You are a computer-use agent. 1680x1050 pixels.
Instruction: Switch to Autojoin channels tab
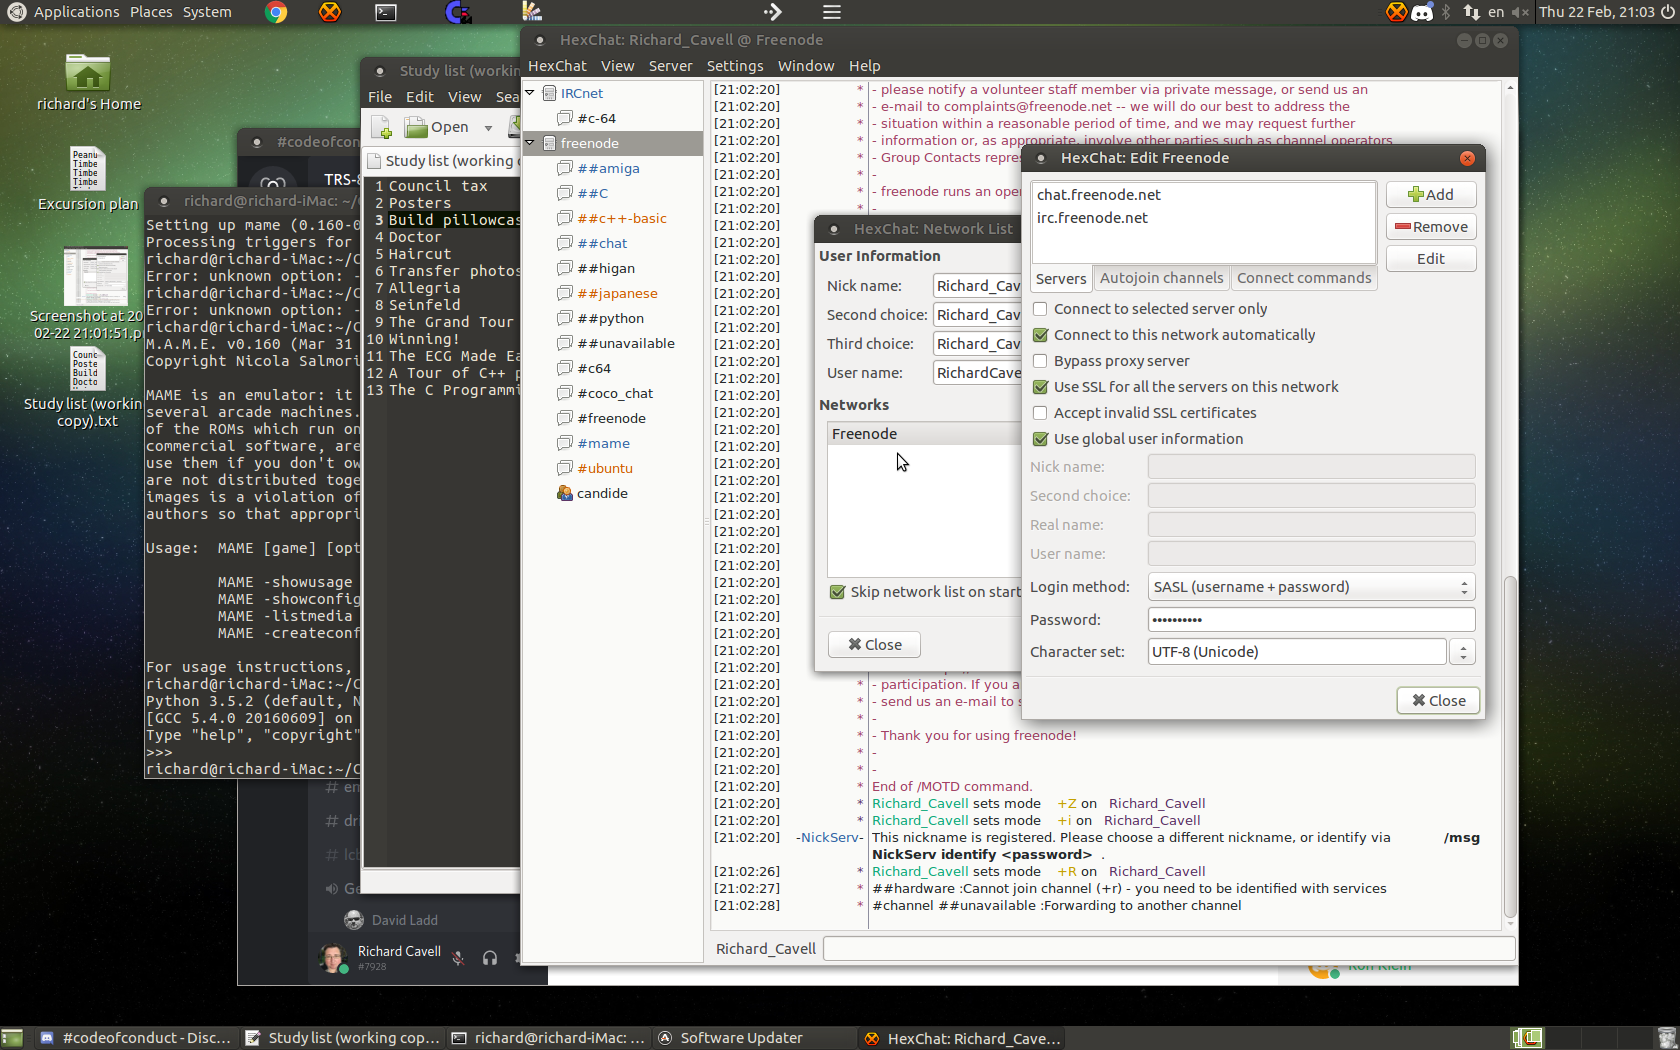pos(1161,278)
